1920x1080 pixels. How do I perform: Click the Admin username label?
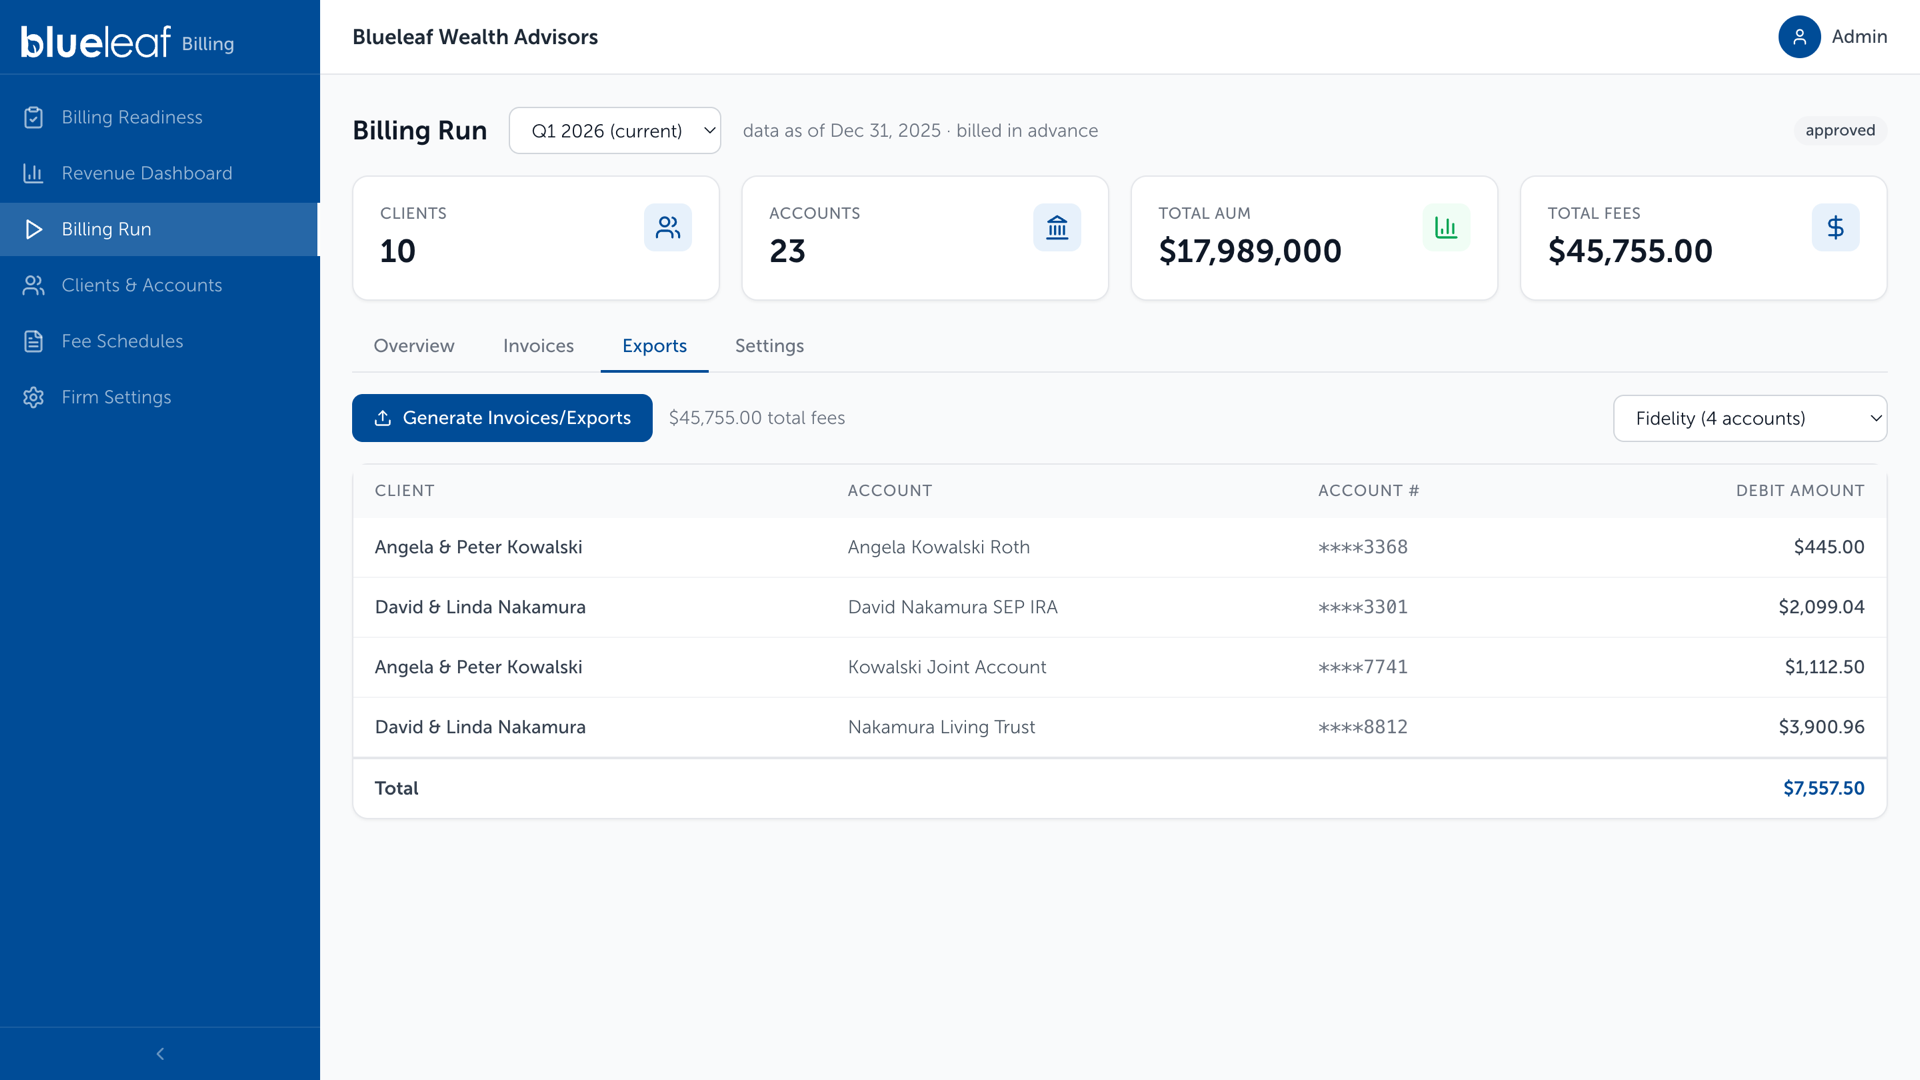tap(1859, 37)
